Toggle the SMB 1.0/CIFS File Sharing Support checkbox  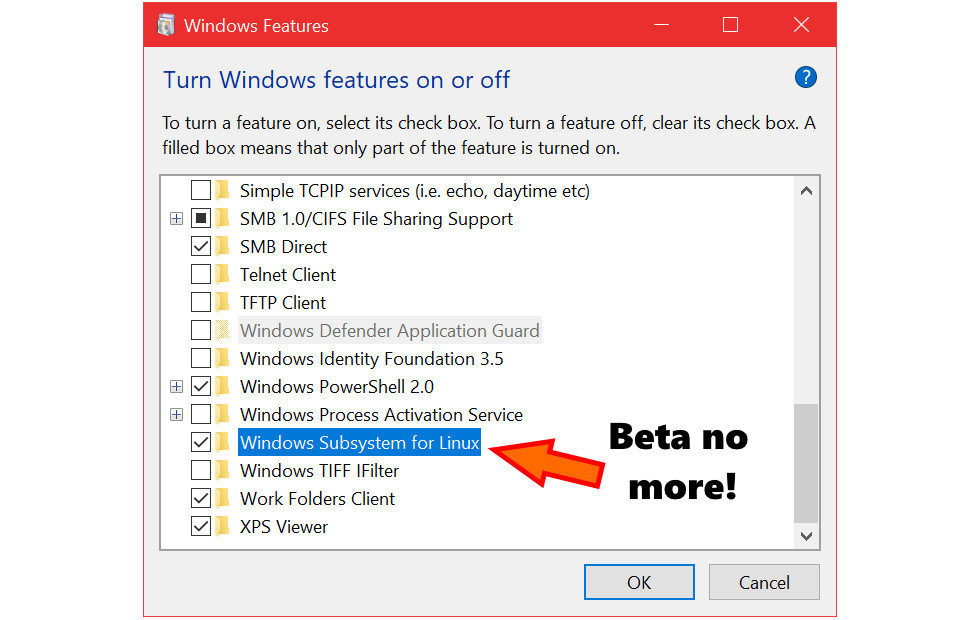(201, 218)
